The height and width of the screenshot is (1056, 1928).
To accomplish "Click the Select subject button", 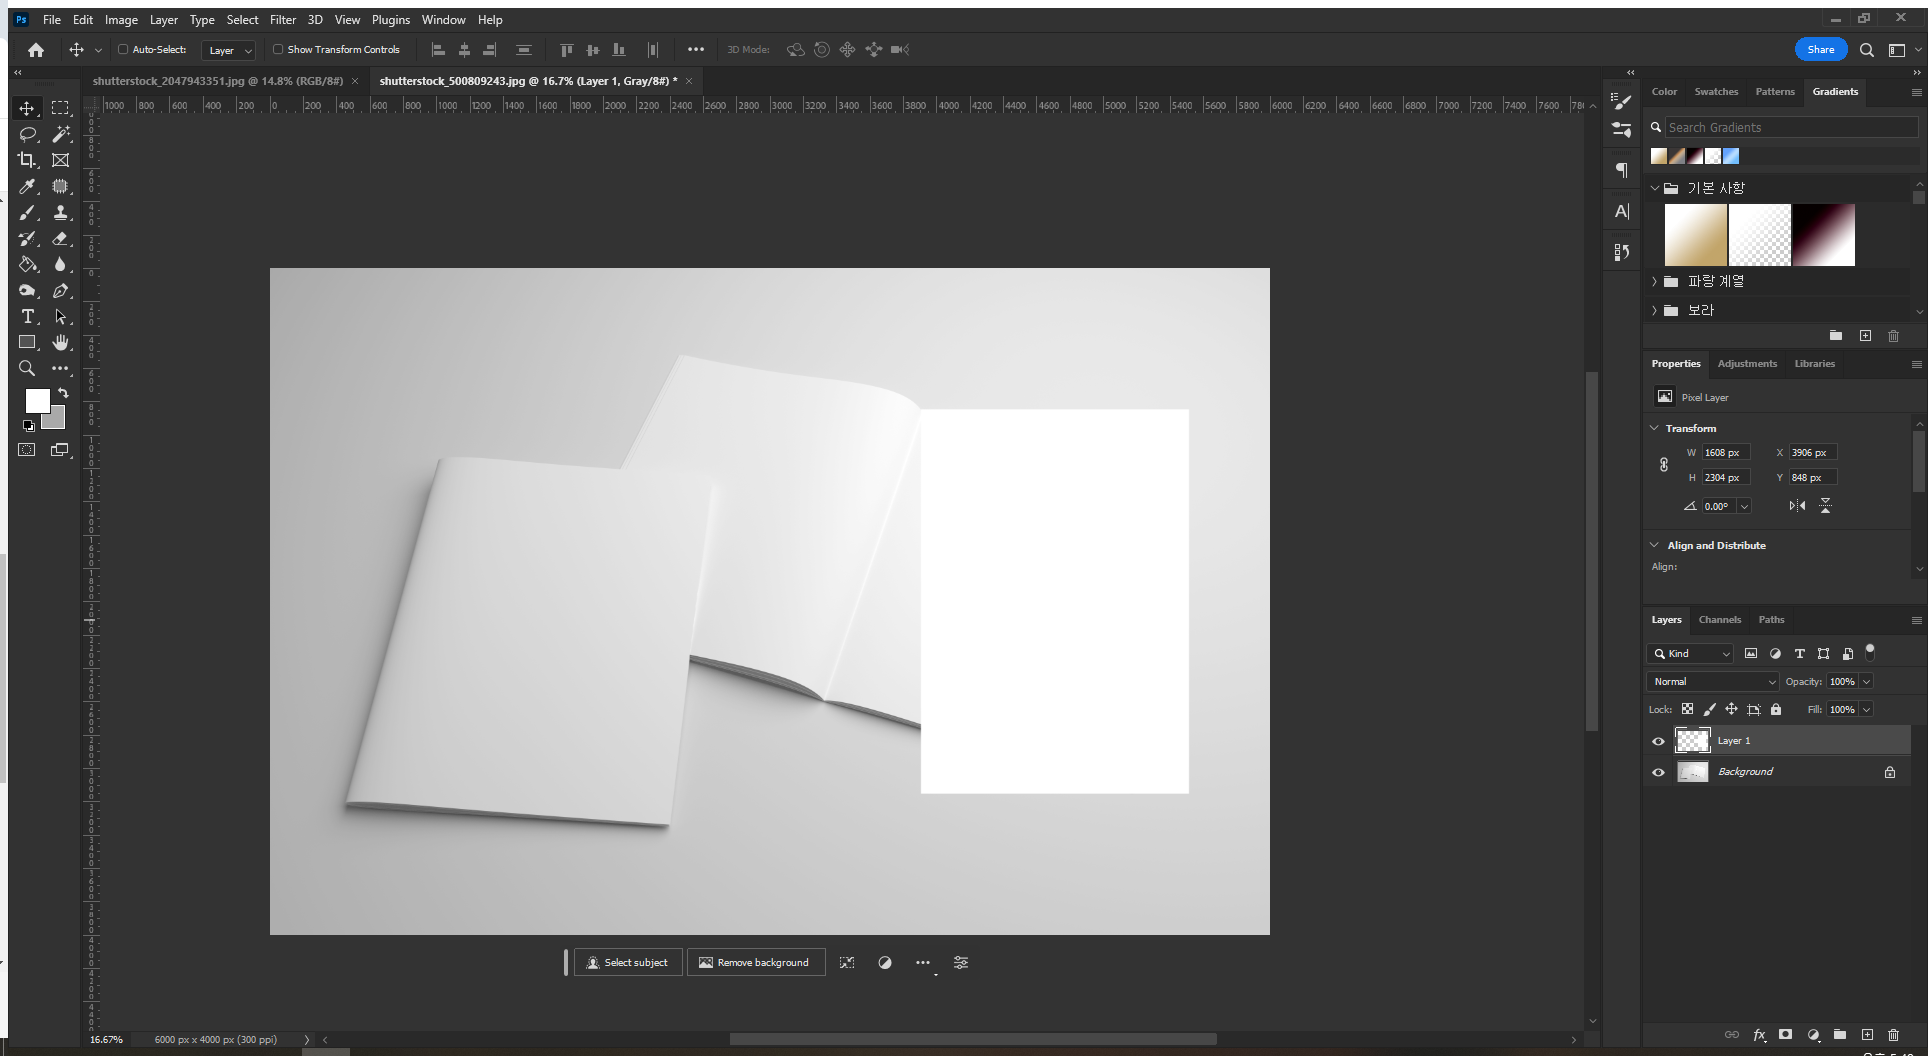I will tap(628, 962).
